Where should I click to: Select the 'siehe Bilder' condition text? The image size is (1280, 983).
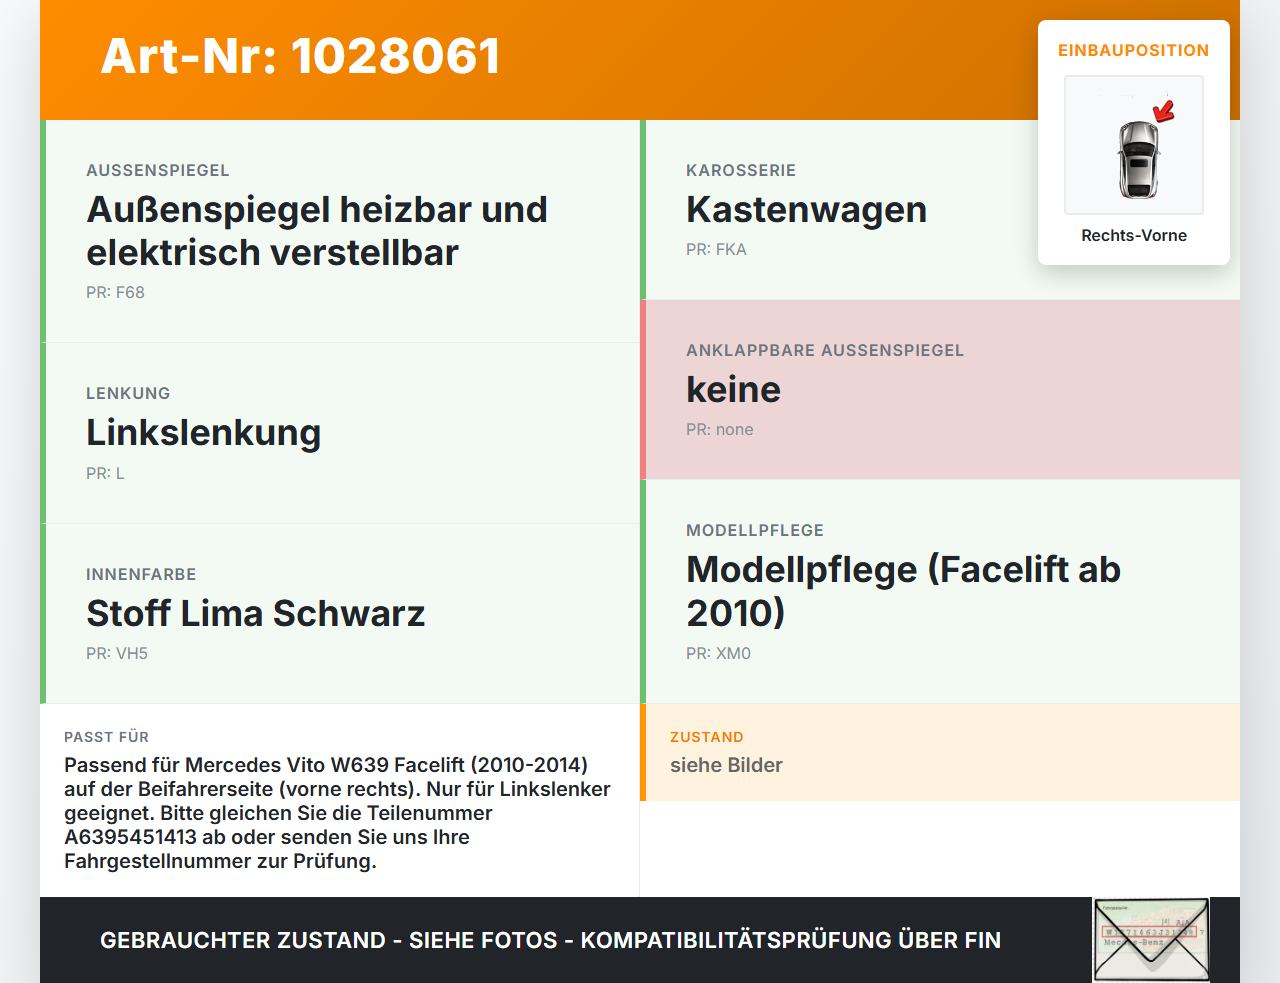pyautogui.click(x=726, y=765)
